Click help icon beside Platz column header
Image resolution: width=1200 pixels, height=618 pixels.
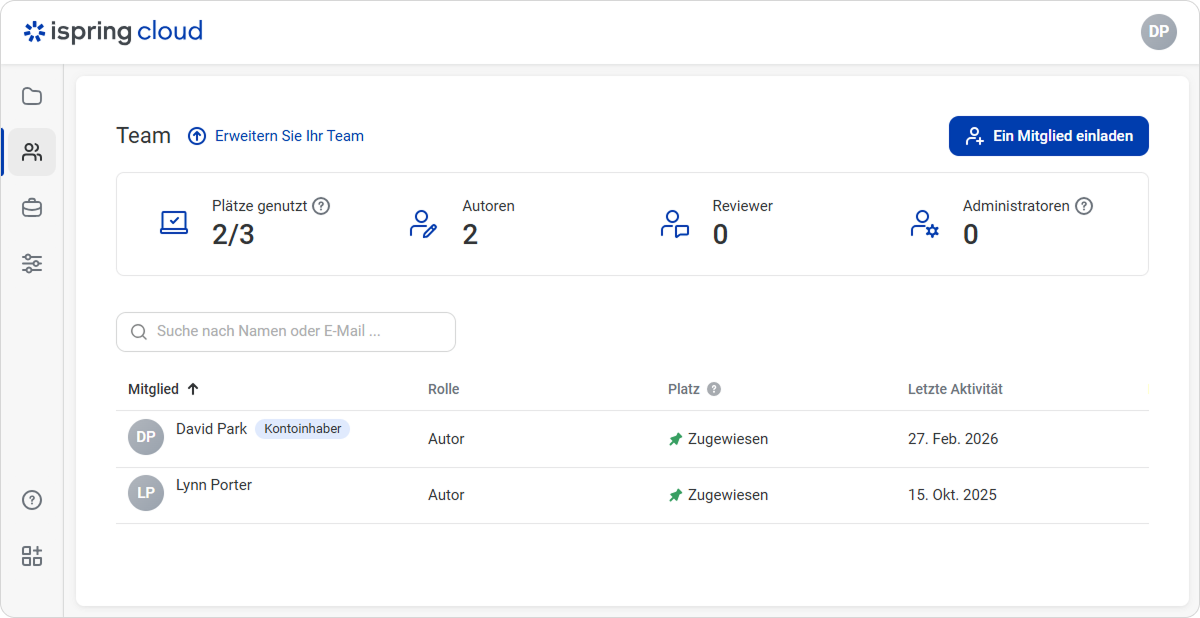tap(714, 389)
